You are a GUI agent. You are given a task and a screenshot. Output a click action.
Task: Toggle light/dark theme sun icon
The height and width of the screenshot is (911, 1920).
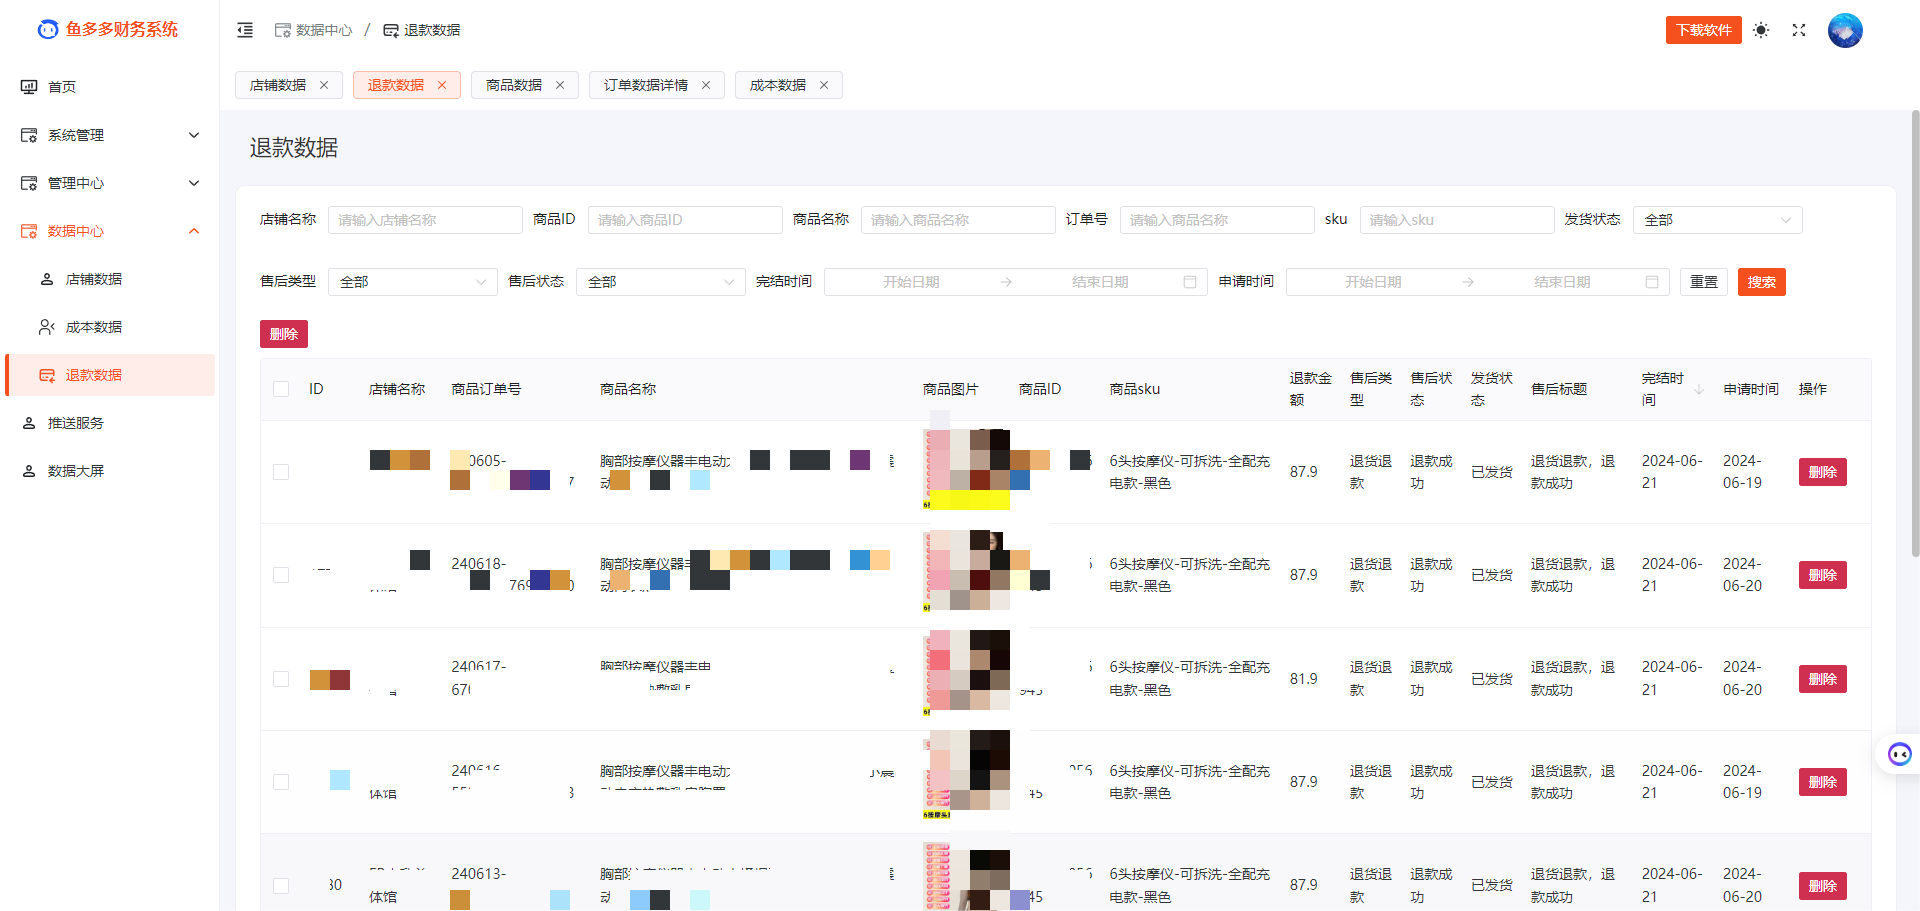1761,30
